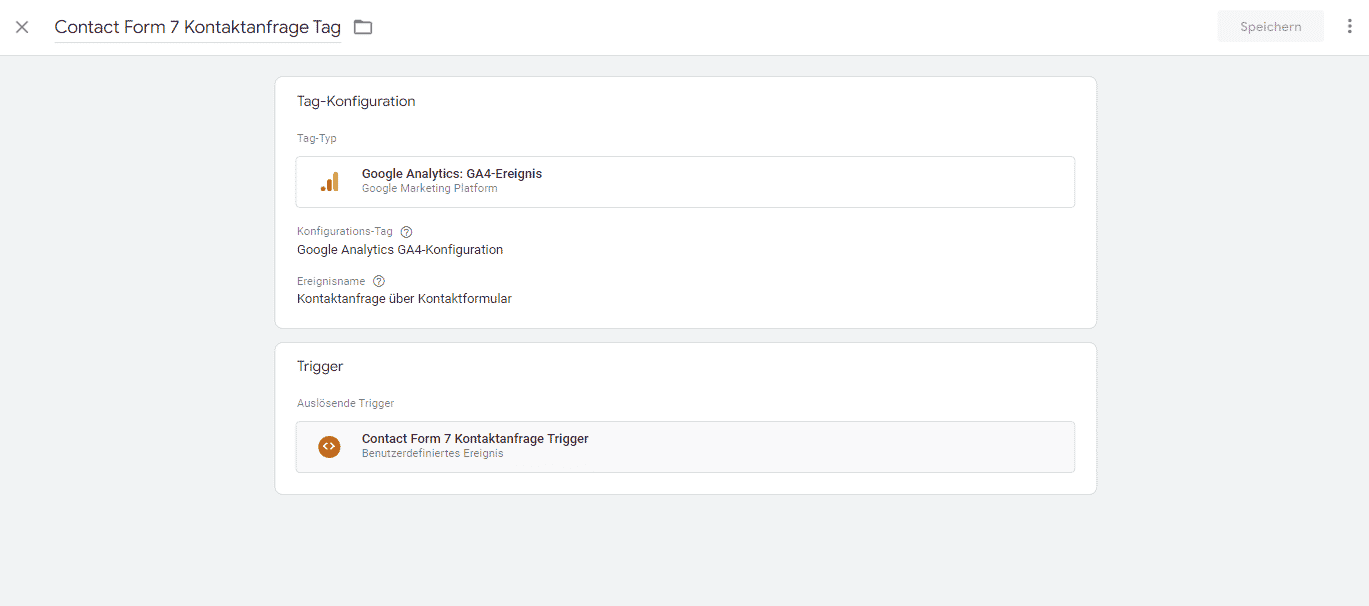Screen dimensions: 1369x606
Task: Open help icon next to Ereignisname
Action: pyautogui.click(x=378, y=281)
